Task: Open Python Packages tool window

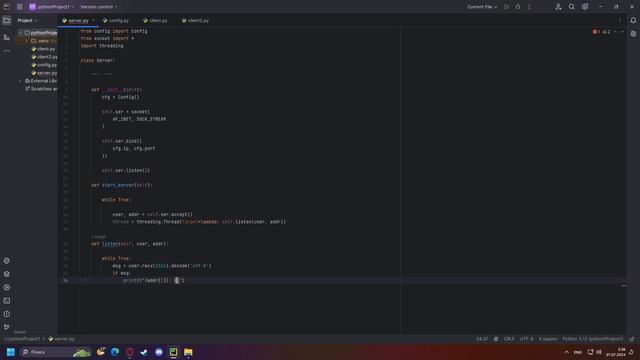Action: (7, 274)
